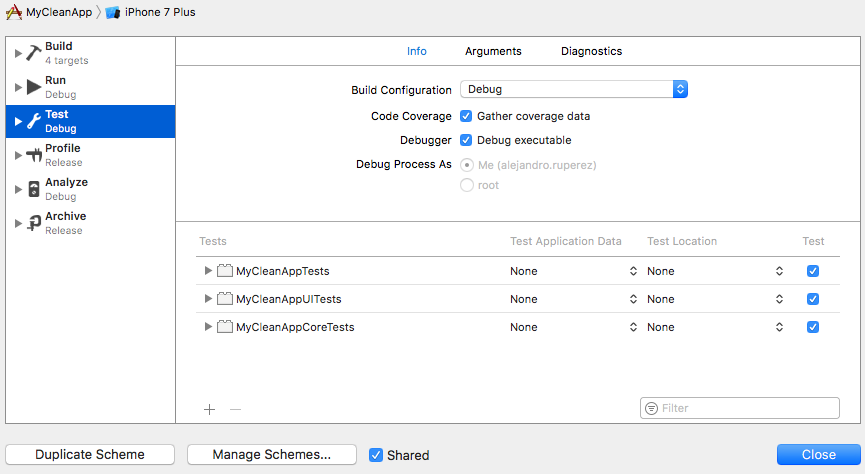The image size is (865, 474).
Task: Toggle Debug executable checkbox
Action: 466,140
